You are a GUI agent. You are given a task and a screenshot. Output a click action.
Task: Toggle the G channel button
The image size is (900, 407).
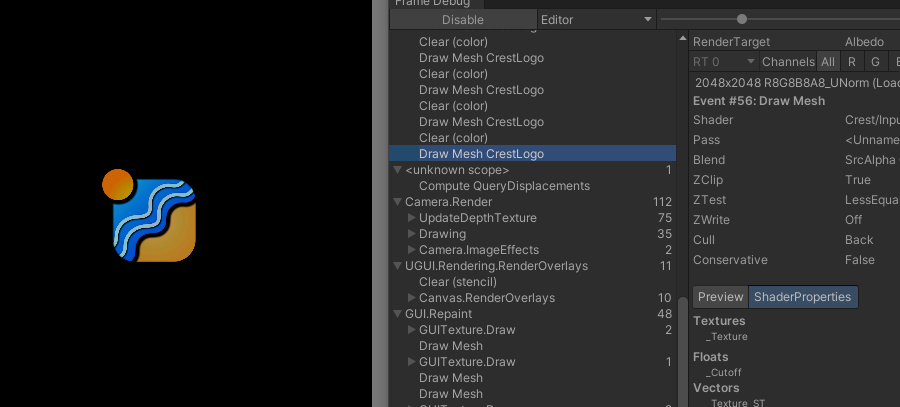click(875, 62)
